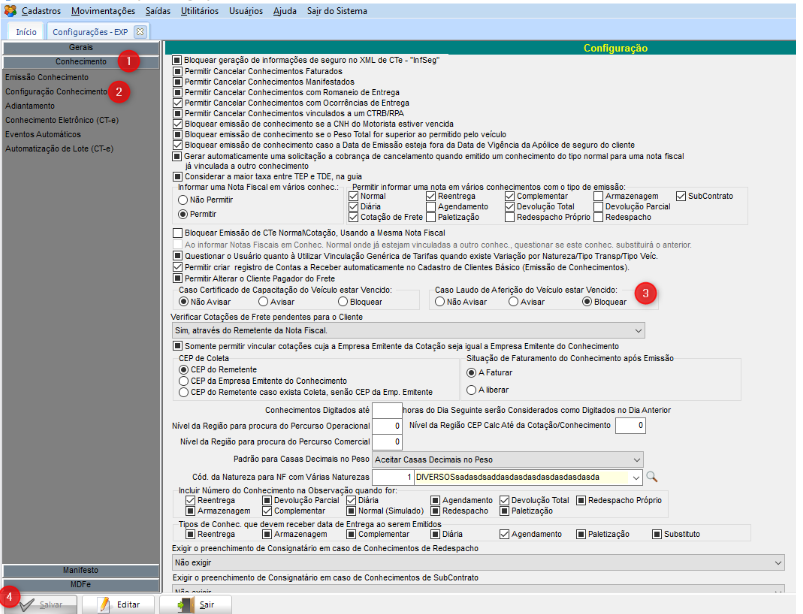This screenshot has width=803, height=614.
Task: Open Adiantamento settings
Action: [30, 106]
